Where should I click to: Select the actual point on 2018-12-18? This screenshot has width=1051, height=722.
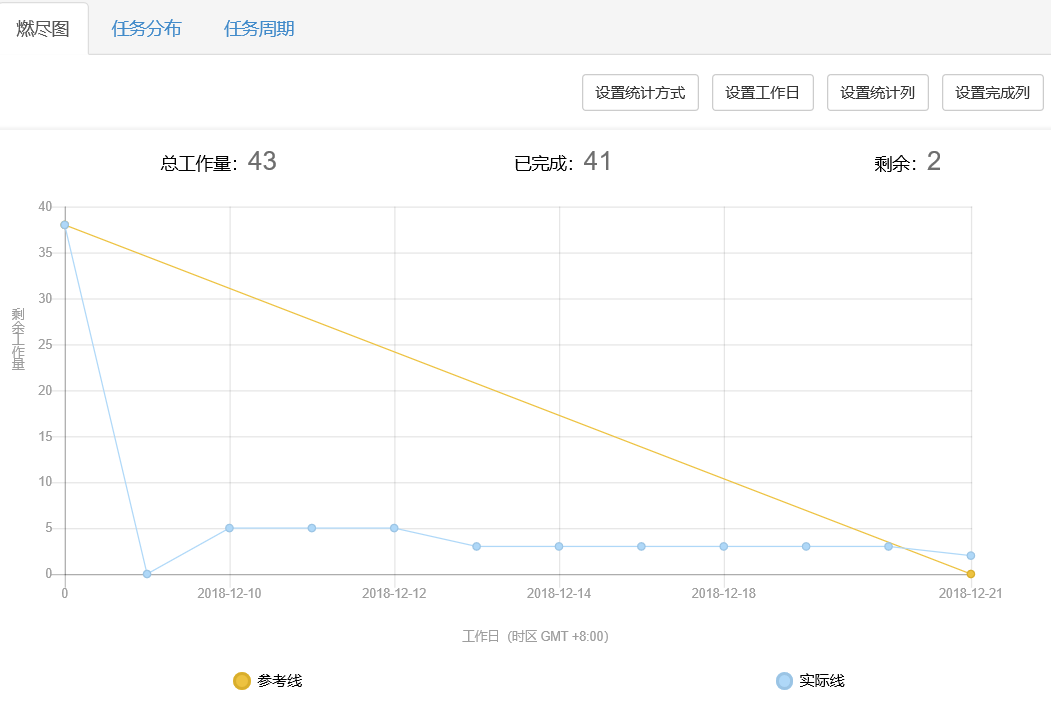pyautogui.click(x=724, y=546)
